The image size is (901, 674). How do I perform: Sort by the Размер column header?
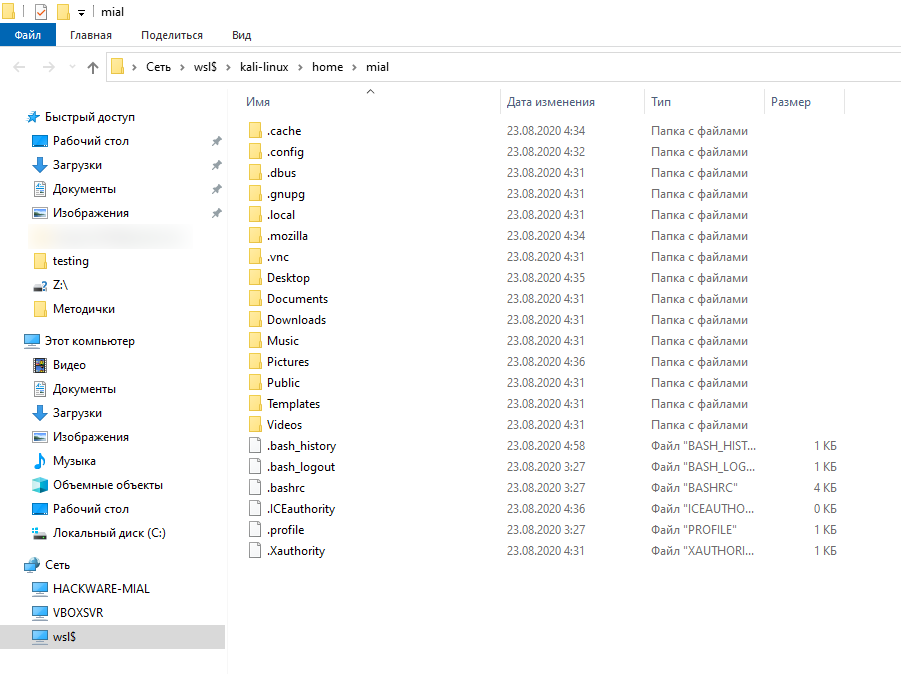[791, 102]
